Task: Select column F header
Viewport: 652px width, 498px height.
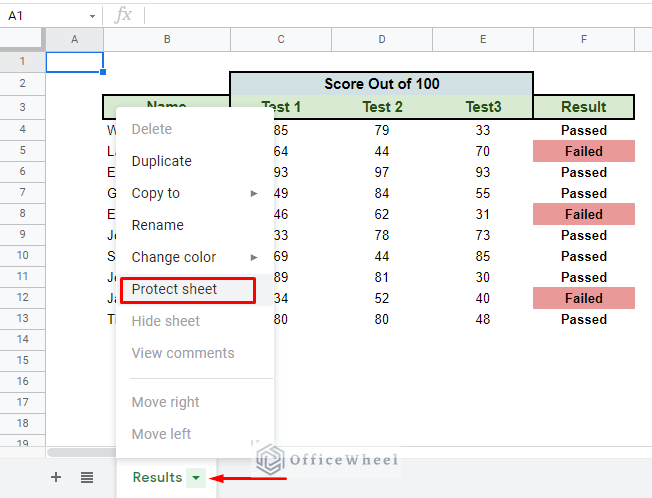Action: pos(584,39)
